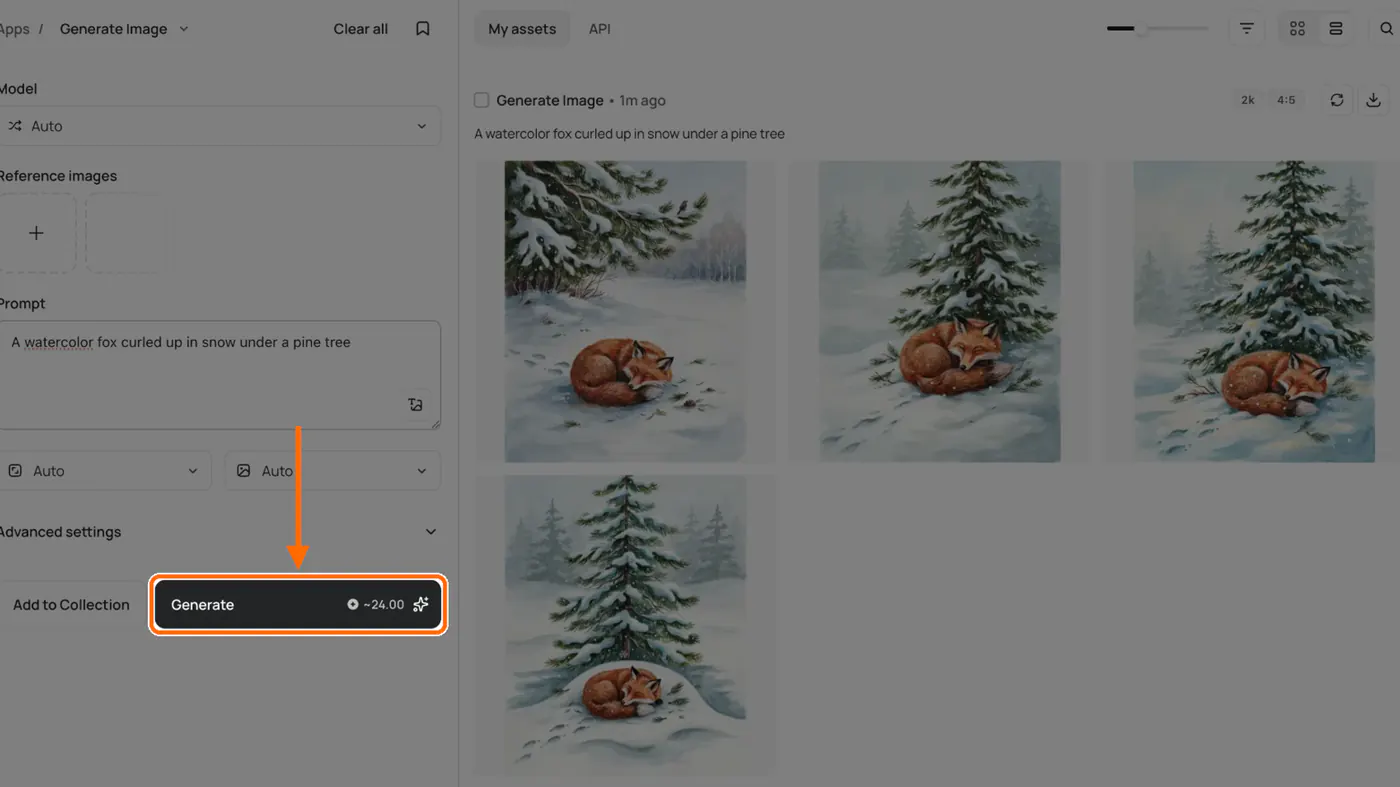Switch to list view layout
Image resolution: width=1400 pixels, height=787 pixels.
(1336, 29)
